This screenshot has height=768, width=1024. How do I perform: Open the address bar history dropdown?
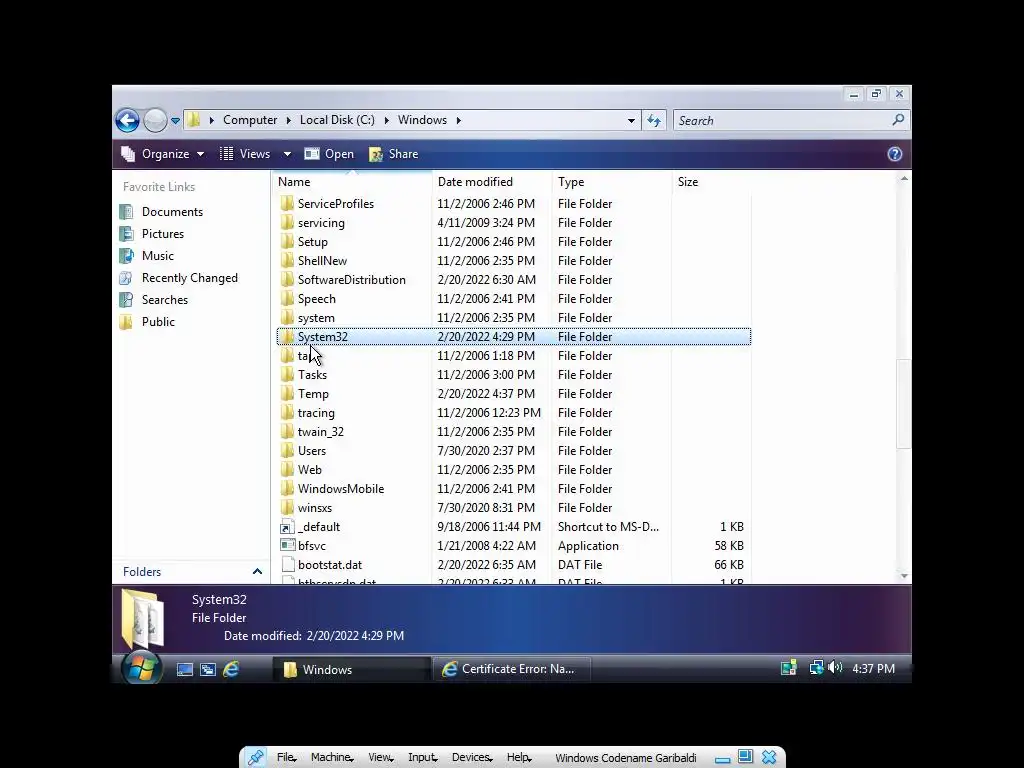631,121
